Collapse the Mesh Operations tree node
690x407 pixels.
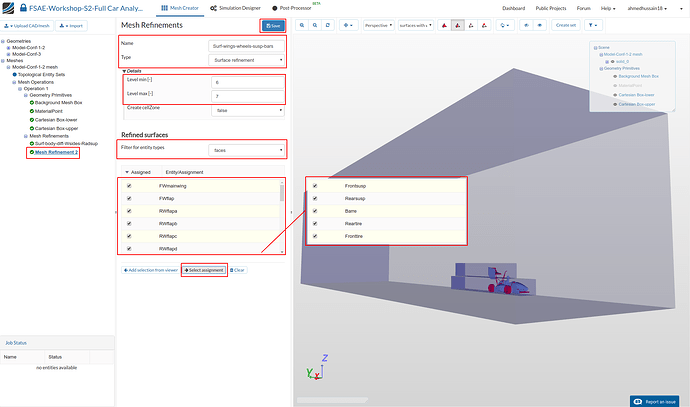coord(15,82)
